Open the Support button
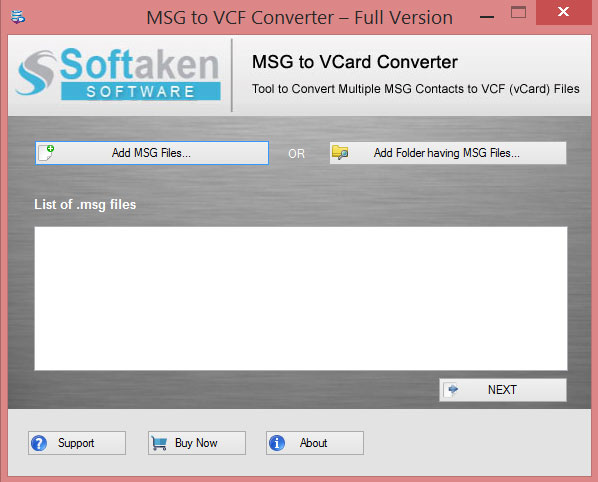 (77, 443)
